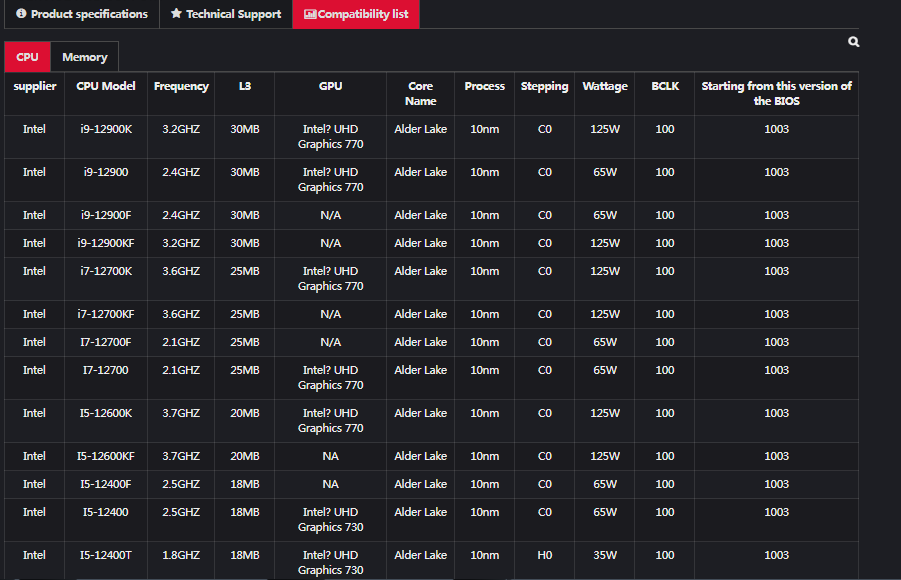
Task: Click the Core Name column header
Action: (421, 93)
